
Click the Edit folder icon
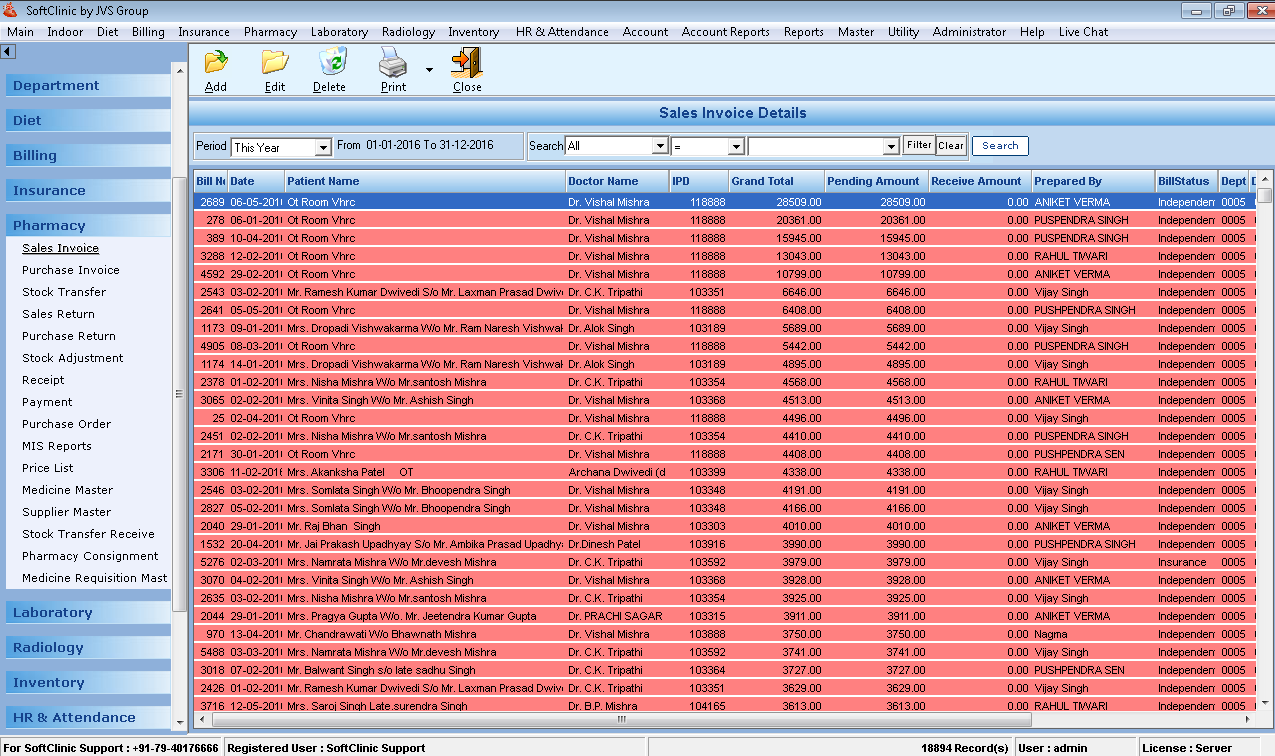(275, 63)
